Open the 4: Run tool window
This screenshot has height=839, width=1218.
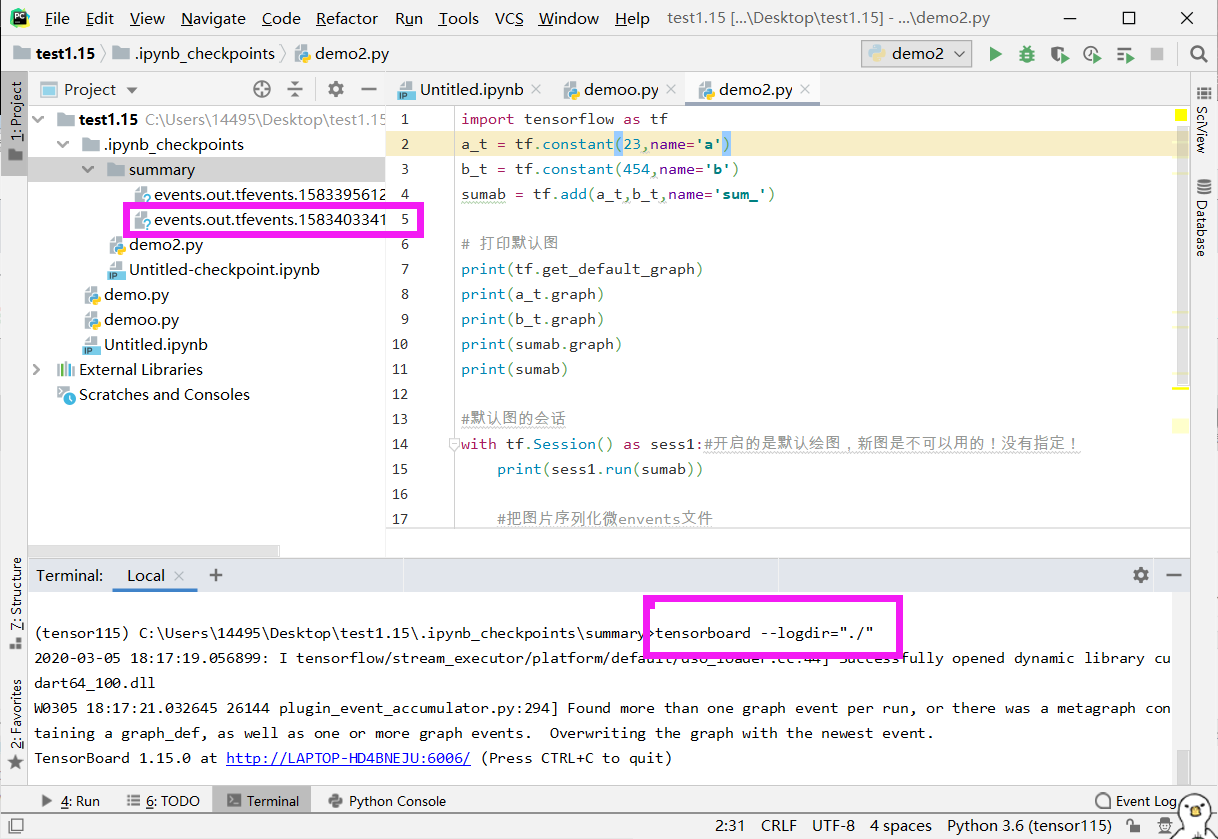click(x=70, y=801)
